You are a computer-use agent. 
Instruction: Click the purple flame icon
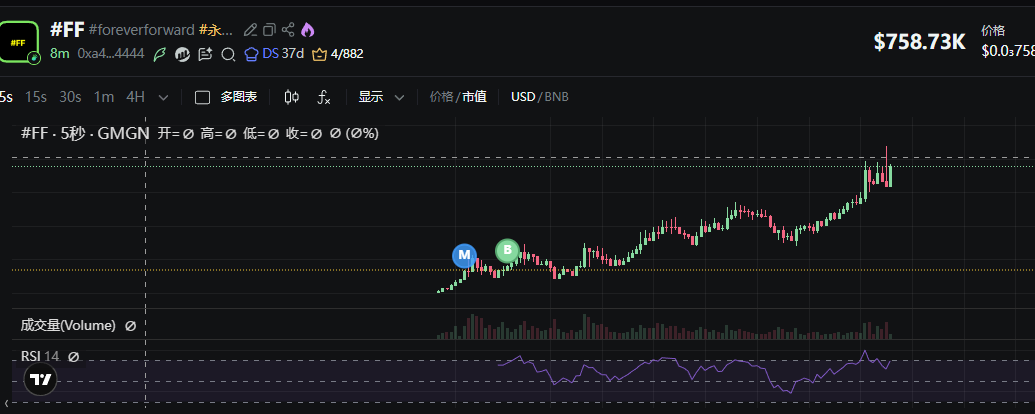(308, 29)
